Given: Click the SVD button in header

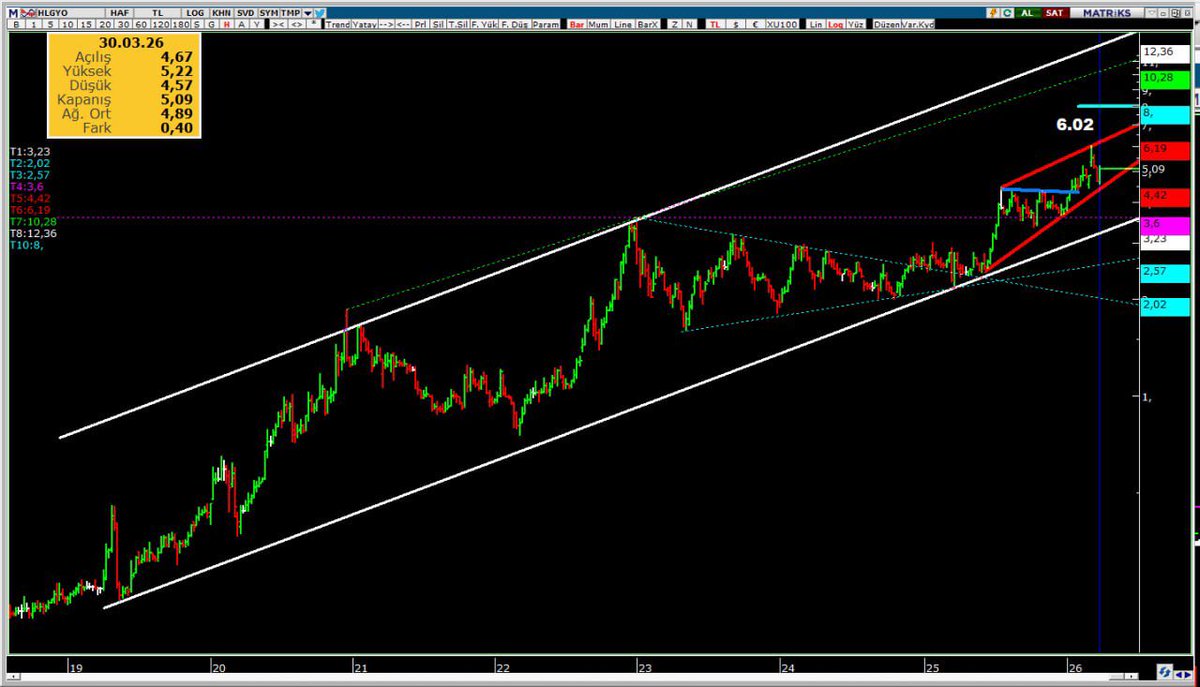Looking at the screenshot, I should (245, 12).
